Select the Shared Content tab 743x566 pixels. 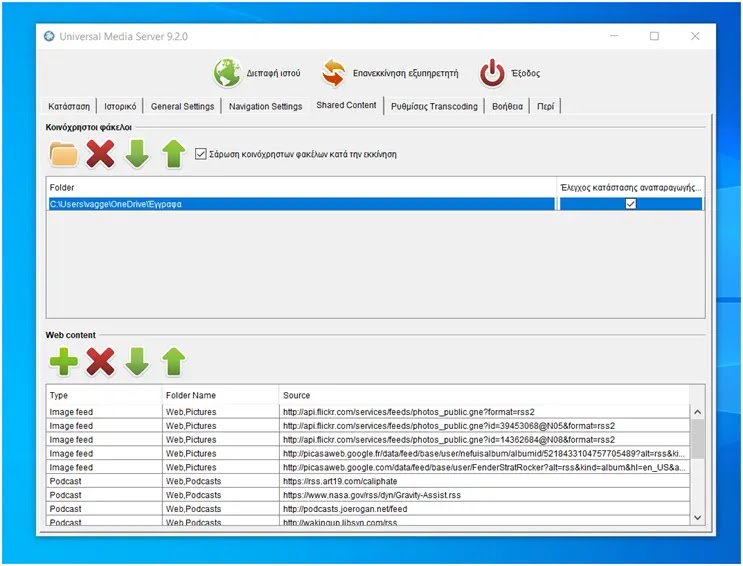pyautogui.click(x=346, y=105)
